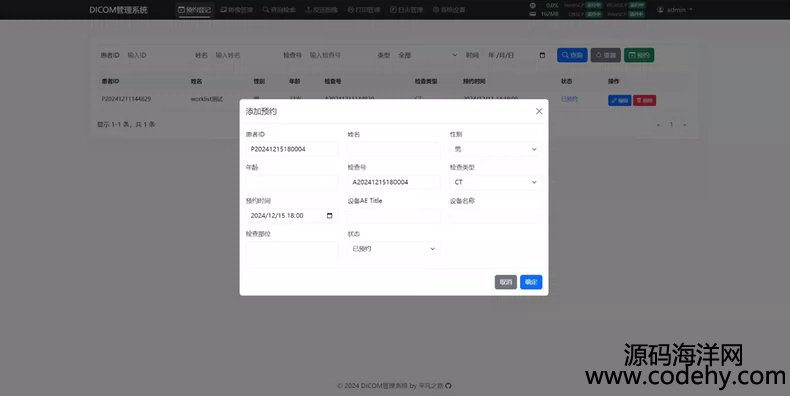Open the 影像管理 navigation tab
The width and height of the screenshot is (790, 396).
[237, 10]
